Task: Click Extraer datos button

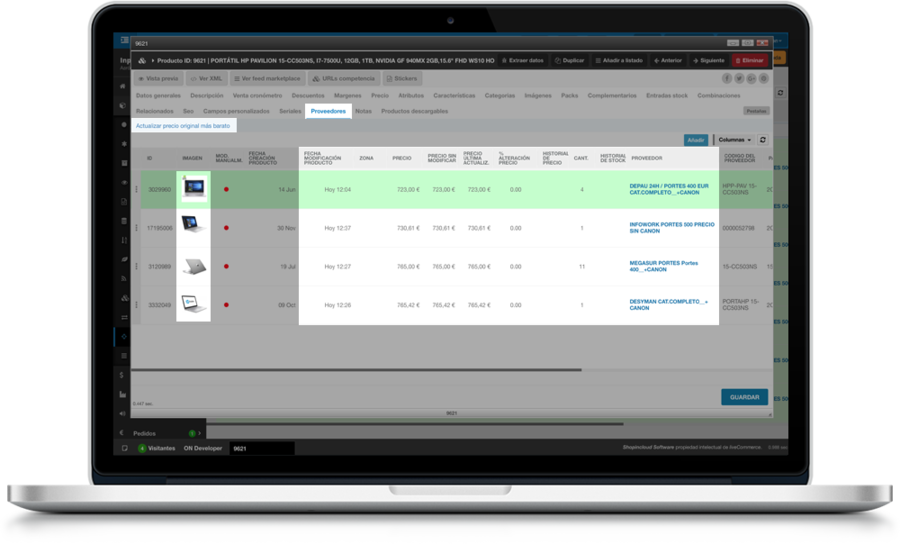Action: 523,60
